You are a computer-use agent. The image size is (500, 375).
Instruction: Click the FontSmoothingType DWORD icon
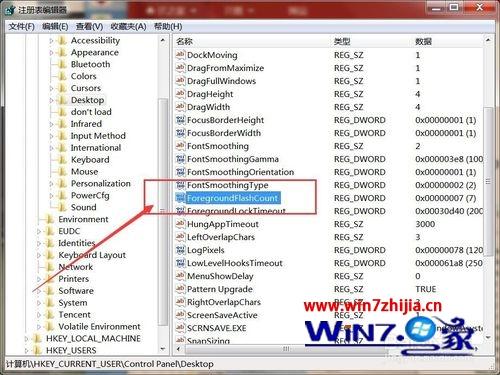pyautogui.click(x=180, y=185)
